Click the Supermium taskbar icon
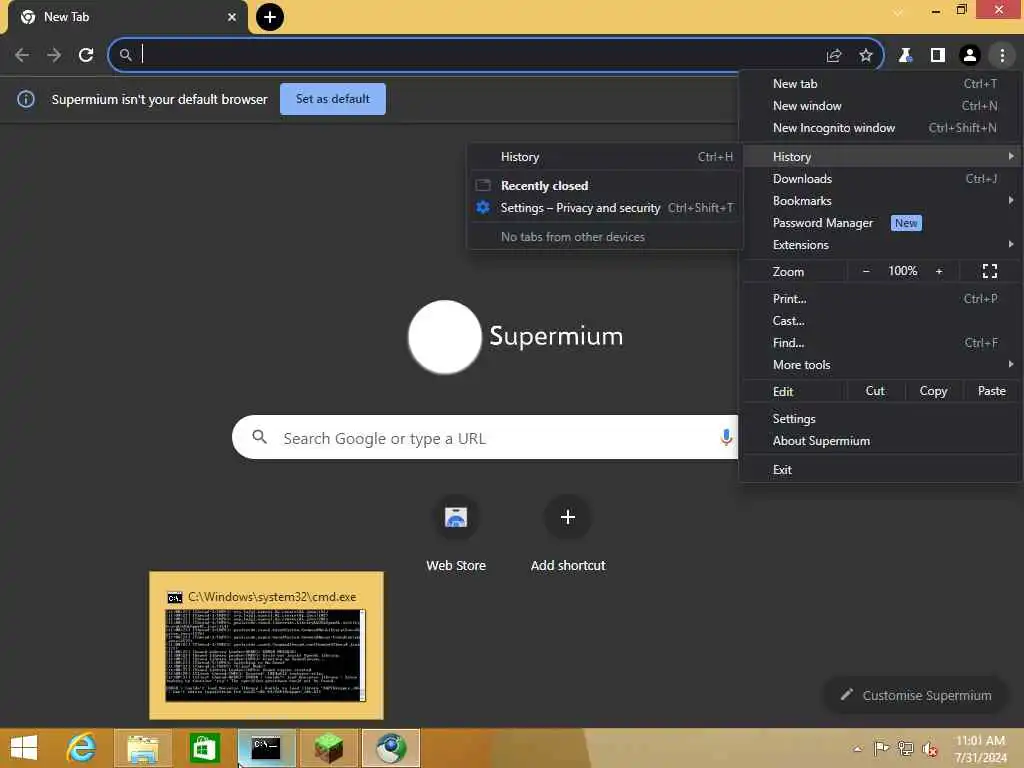Image resolution: width=1024 pixels, height=768 pixels. point(391,748)
